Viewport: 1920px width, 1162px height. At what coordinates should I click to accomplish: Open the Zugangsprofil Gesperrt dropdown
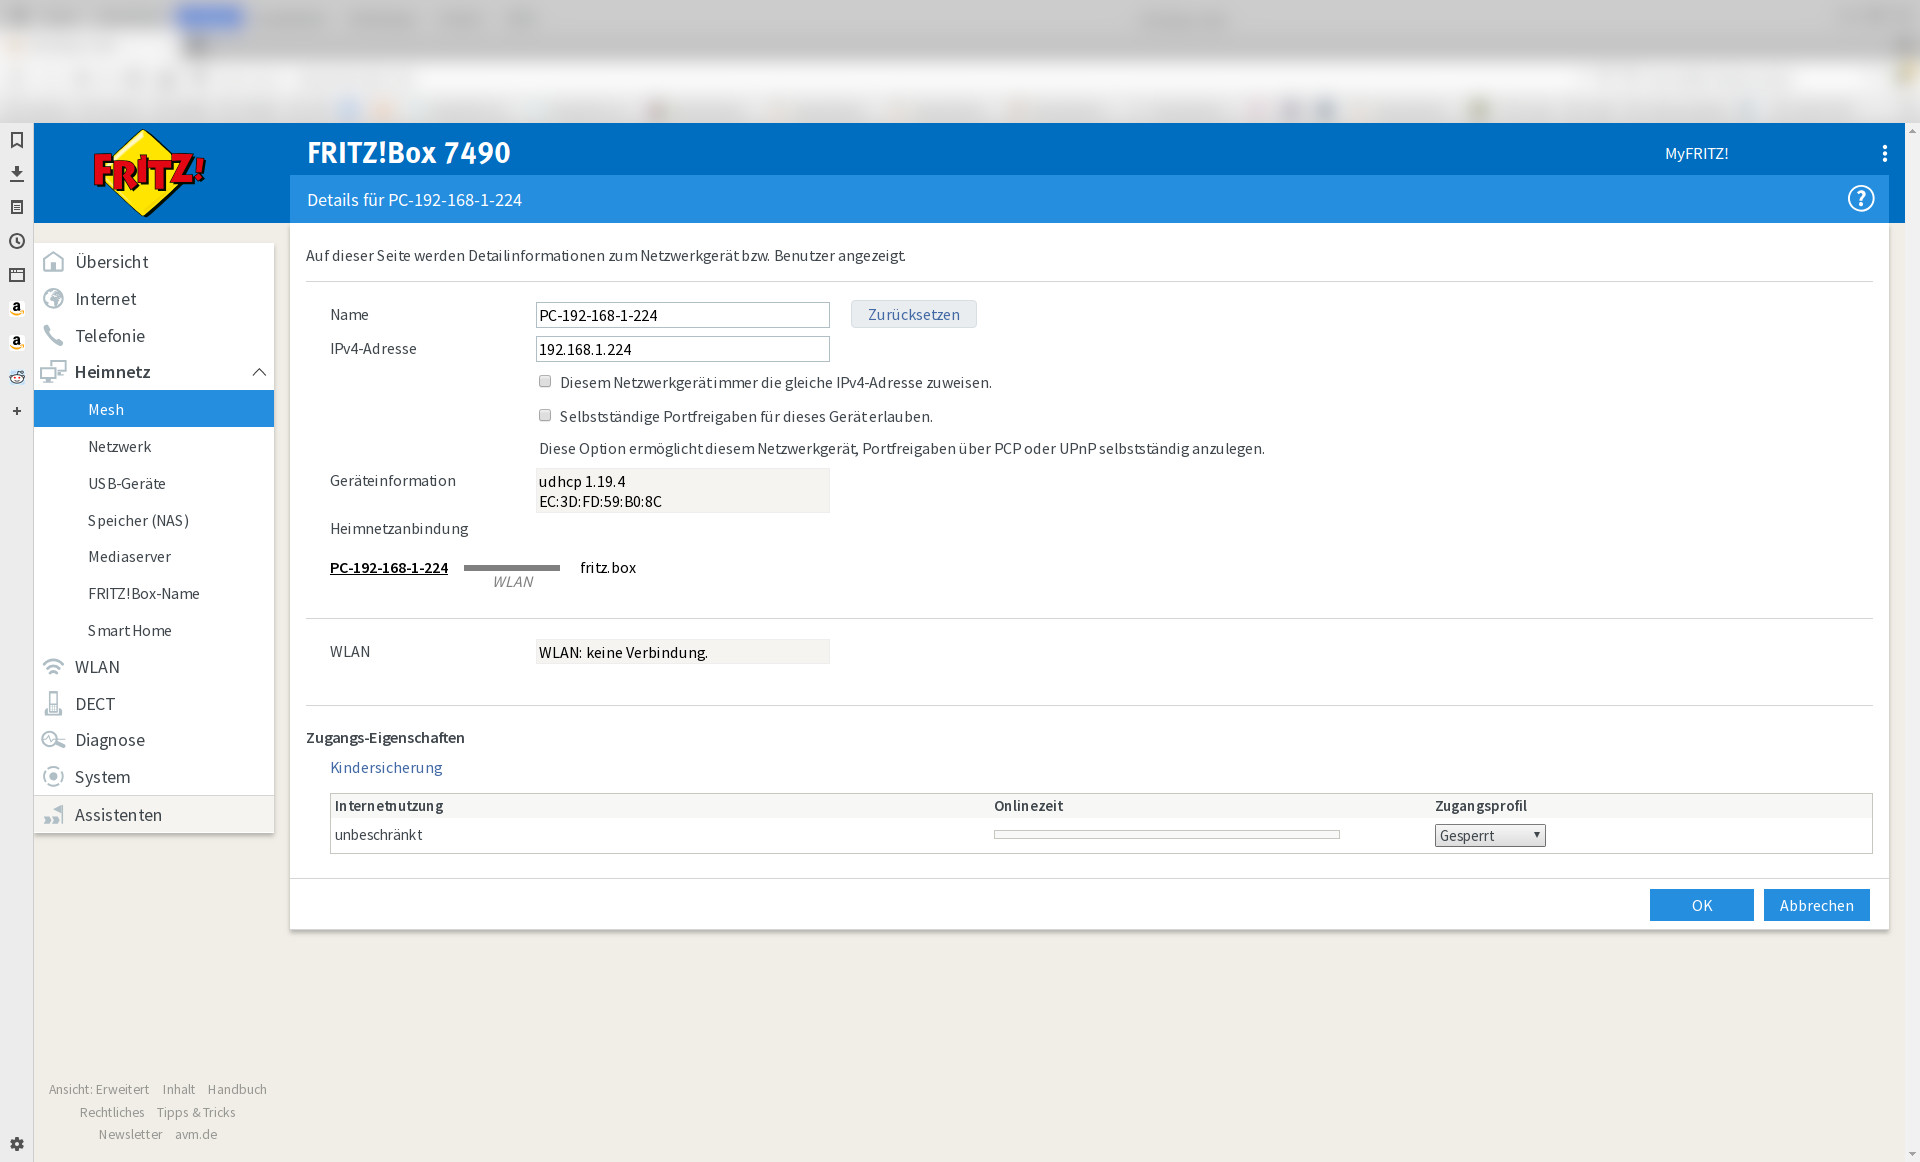[1490, 836]
